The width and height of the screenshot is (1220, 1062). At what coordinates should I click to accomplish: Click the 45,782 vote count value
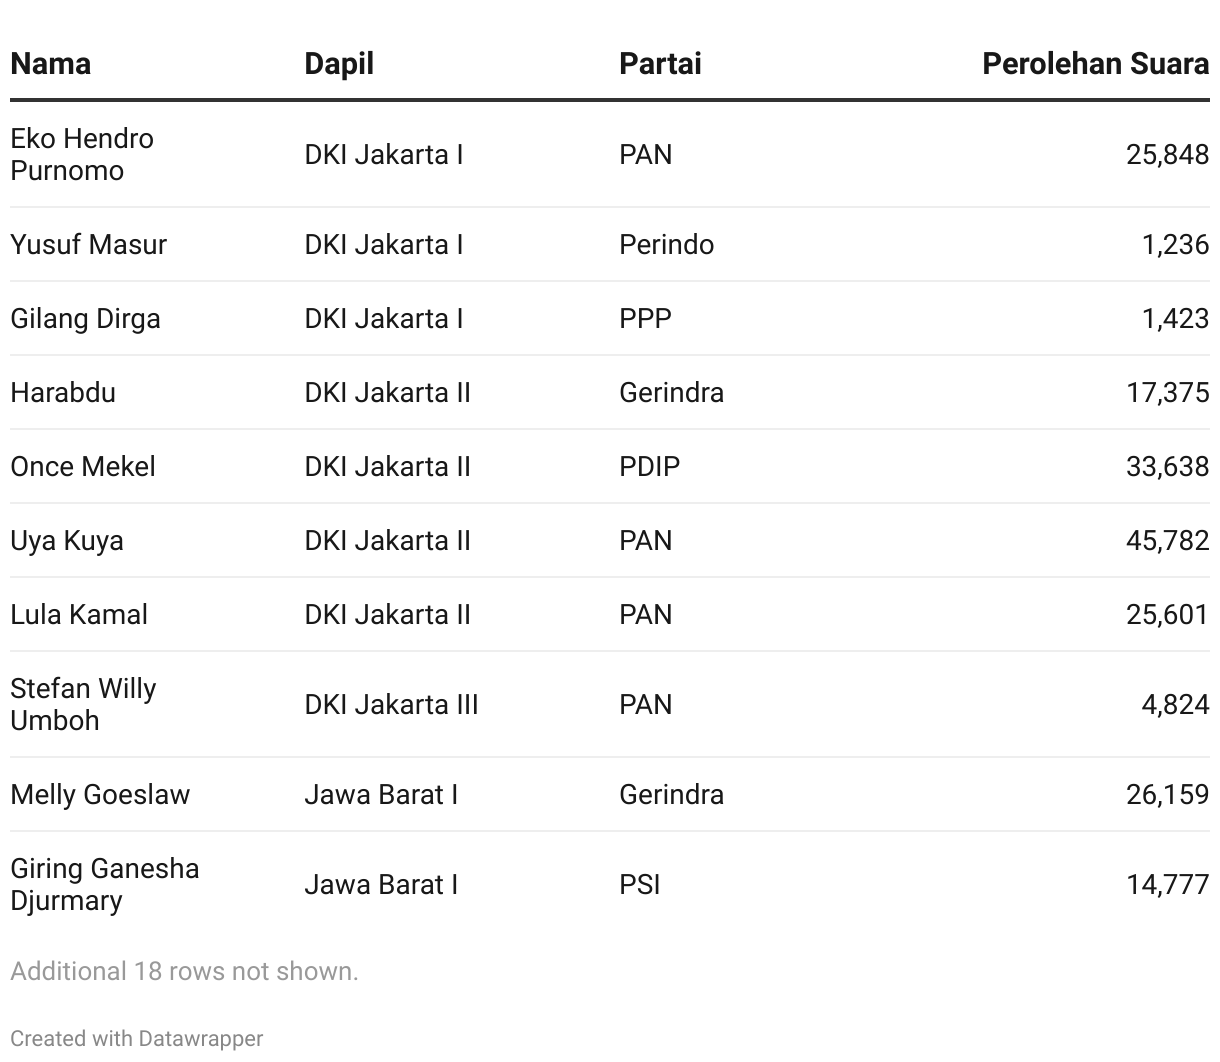coord(1167,540)
